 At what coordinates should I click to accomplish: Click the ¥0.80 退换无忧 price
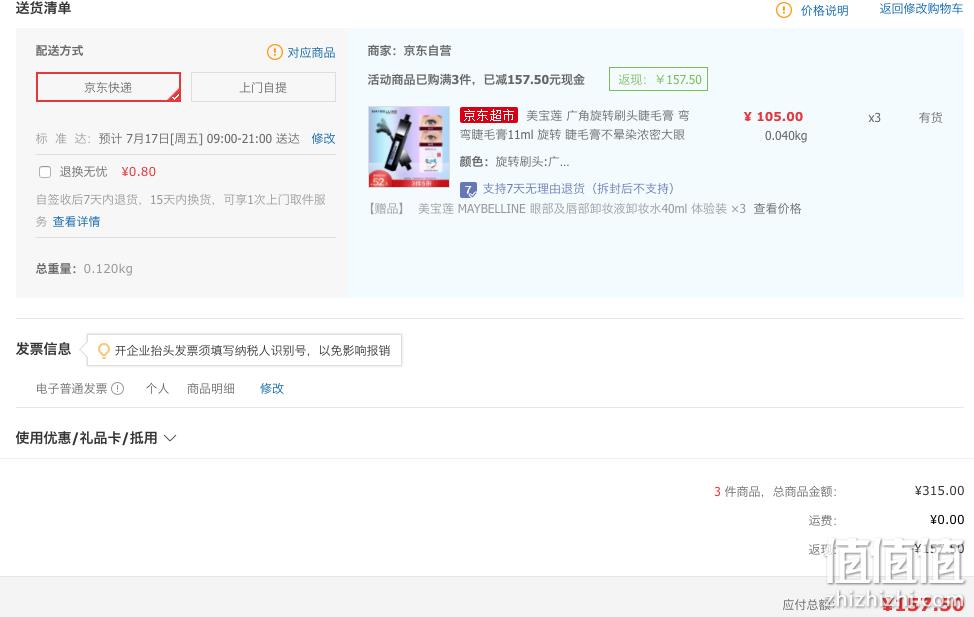[x=139, y=171]
